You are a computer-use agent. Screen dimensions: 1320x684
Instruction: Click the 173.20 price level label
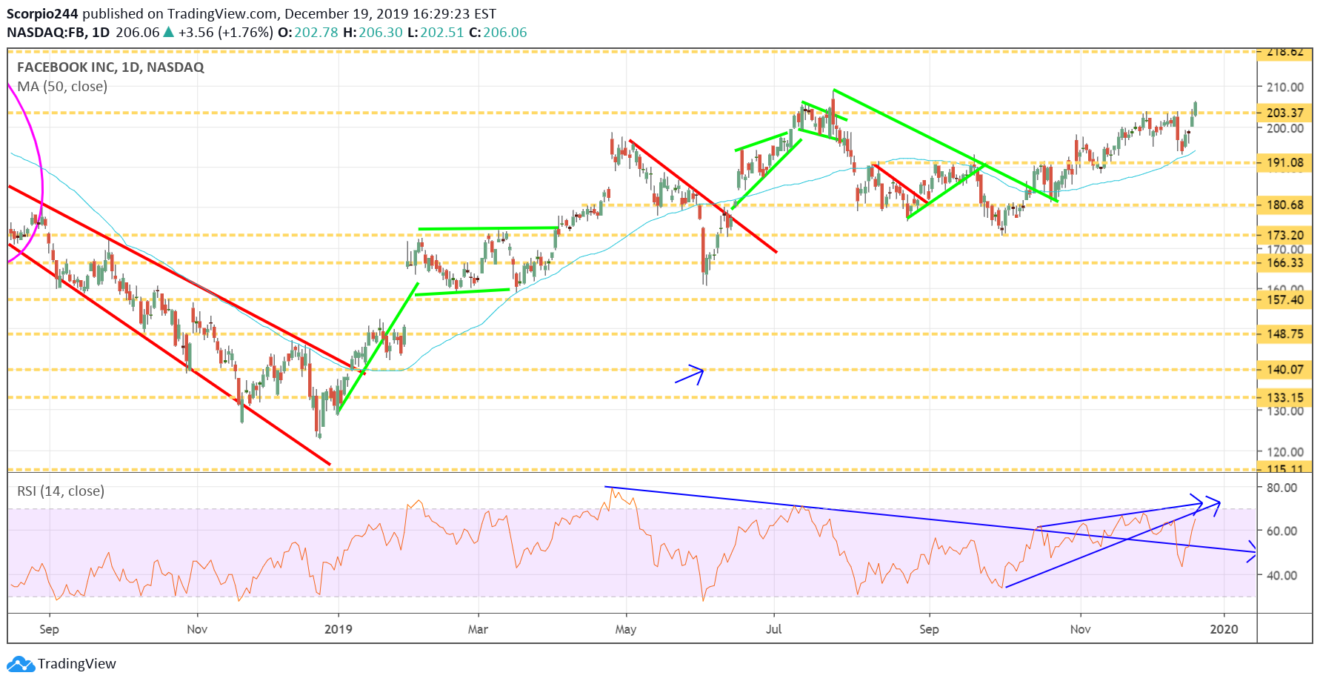pyautogui.click(x=1285, y=235)
